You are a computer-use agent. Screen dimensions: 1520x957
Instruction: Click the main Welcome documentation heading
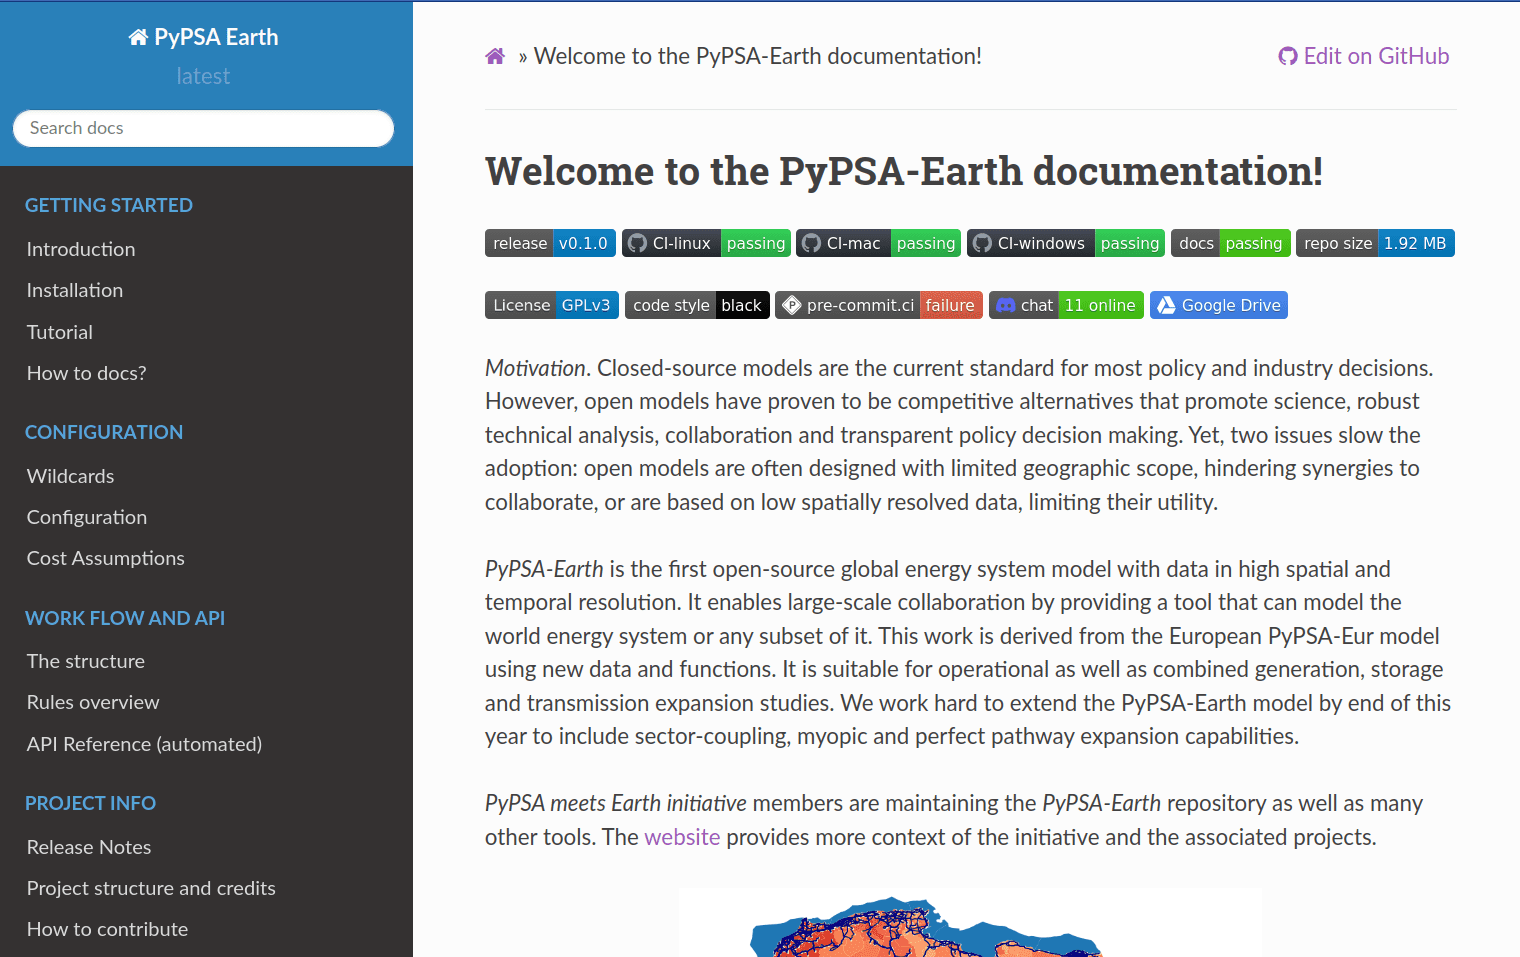pos(904,171)
